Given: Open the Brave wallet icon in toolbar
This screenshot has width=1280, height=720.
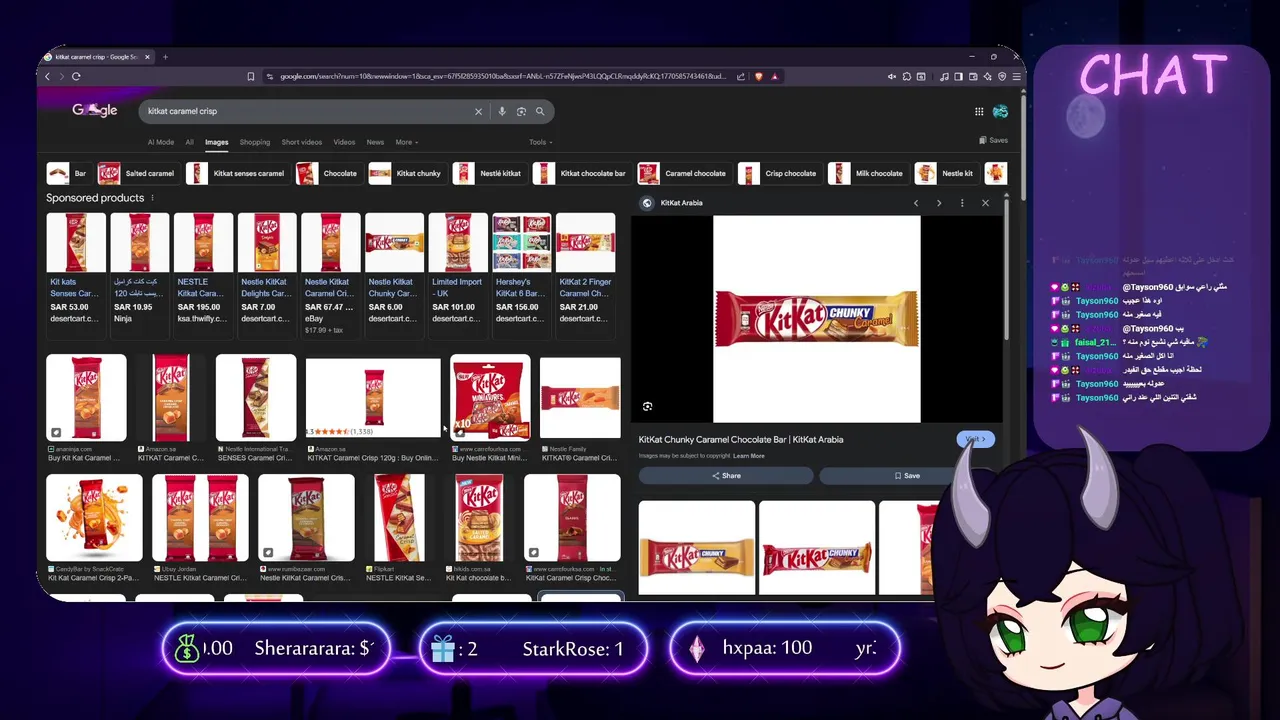Looking at the screenshot, I should [973, 76].
